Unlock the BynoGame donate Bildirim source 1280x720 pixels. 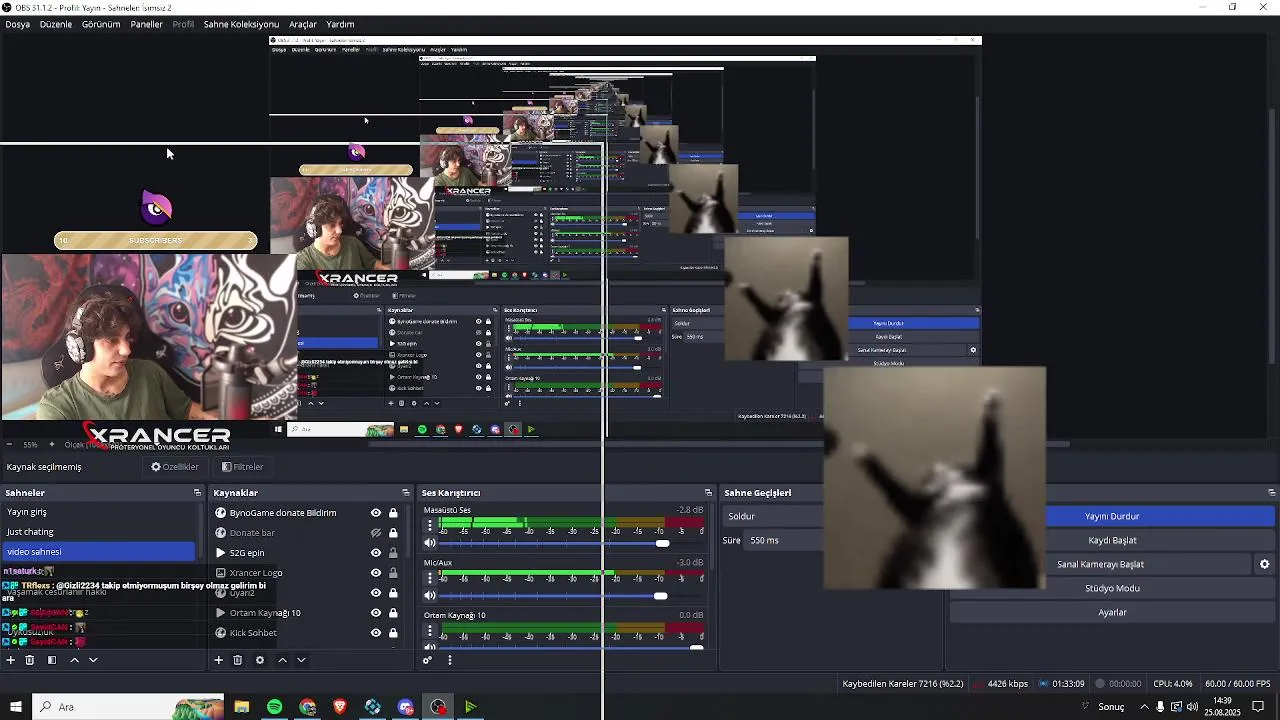point(393,513)
